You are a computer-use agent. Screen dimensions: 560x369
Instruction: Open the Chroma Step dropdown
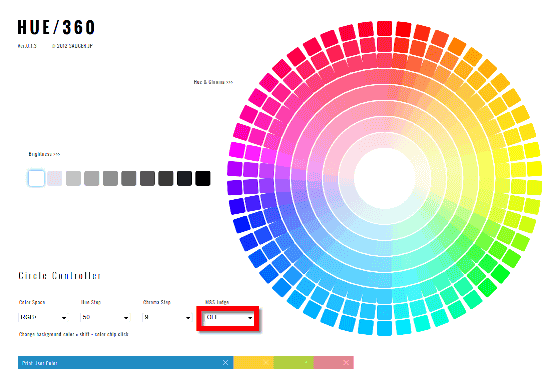click(x=167, y=317)
